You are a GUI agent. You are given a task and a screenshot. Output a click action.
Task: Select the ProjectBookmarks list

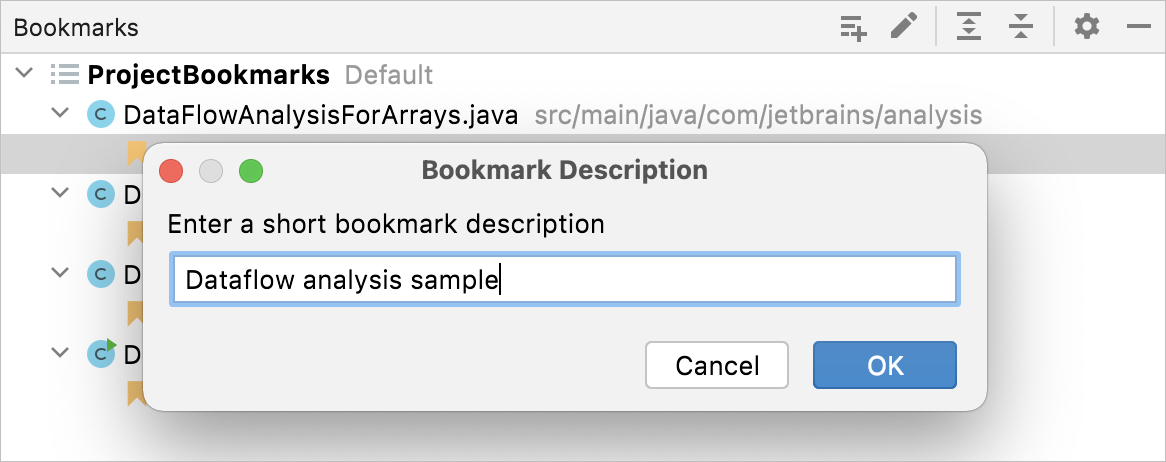click(208, 75)
